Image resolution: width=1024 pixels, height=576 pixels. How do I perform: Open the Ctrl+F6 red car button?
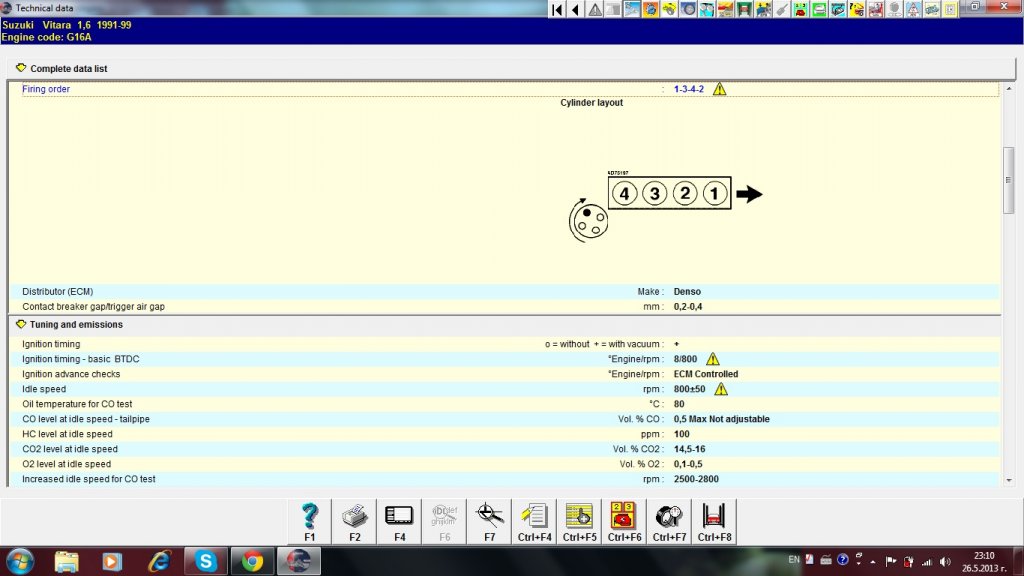[x=625, y=522]
